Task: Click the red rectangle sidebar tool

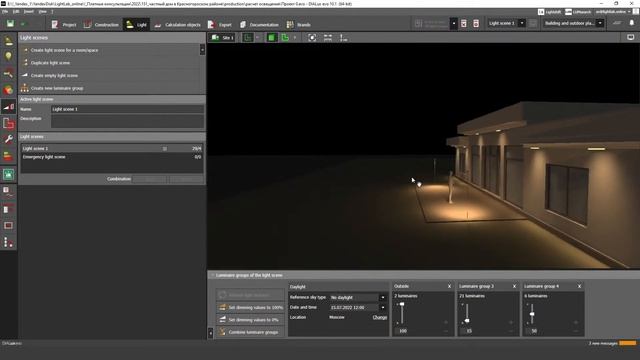Action: point(9,225)
